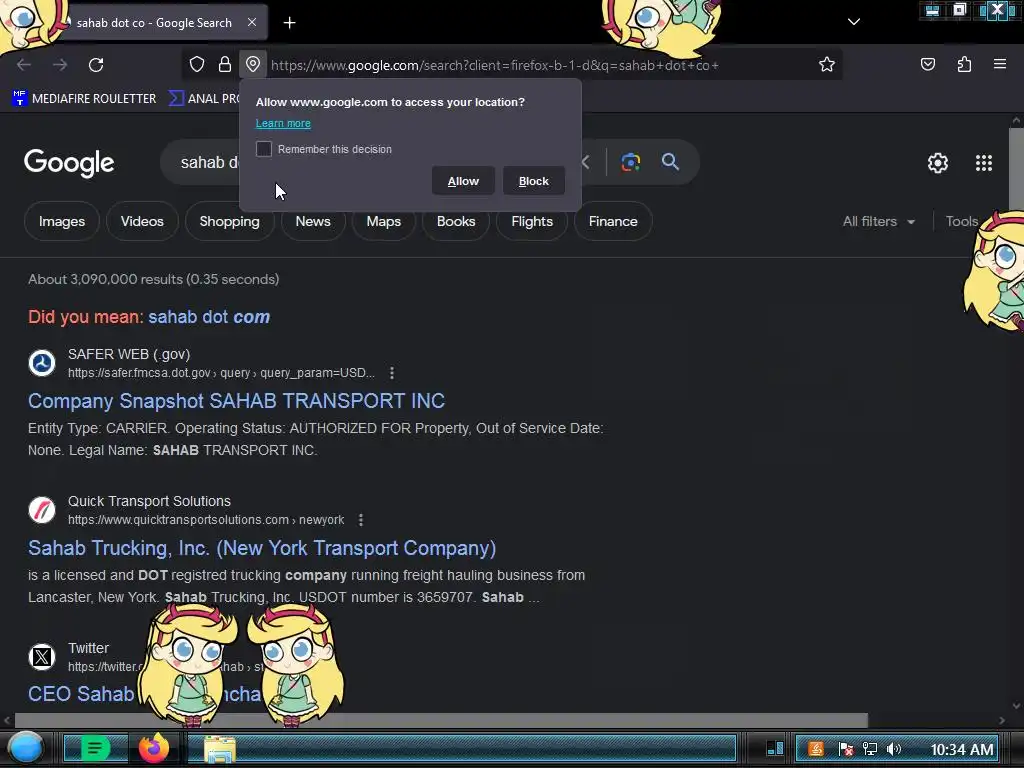The width and height of the screenshot is (1024, 768).
Task: Open the Extensions puzzle icon
Action: pyautogui.click(x=964, y=64)
